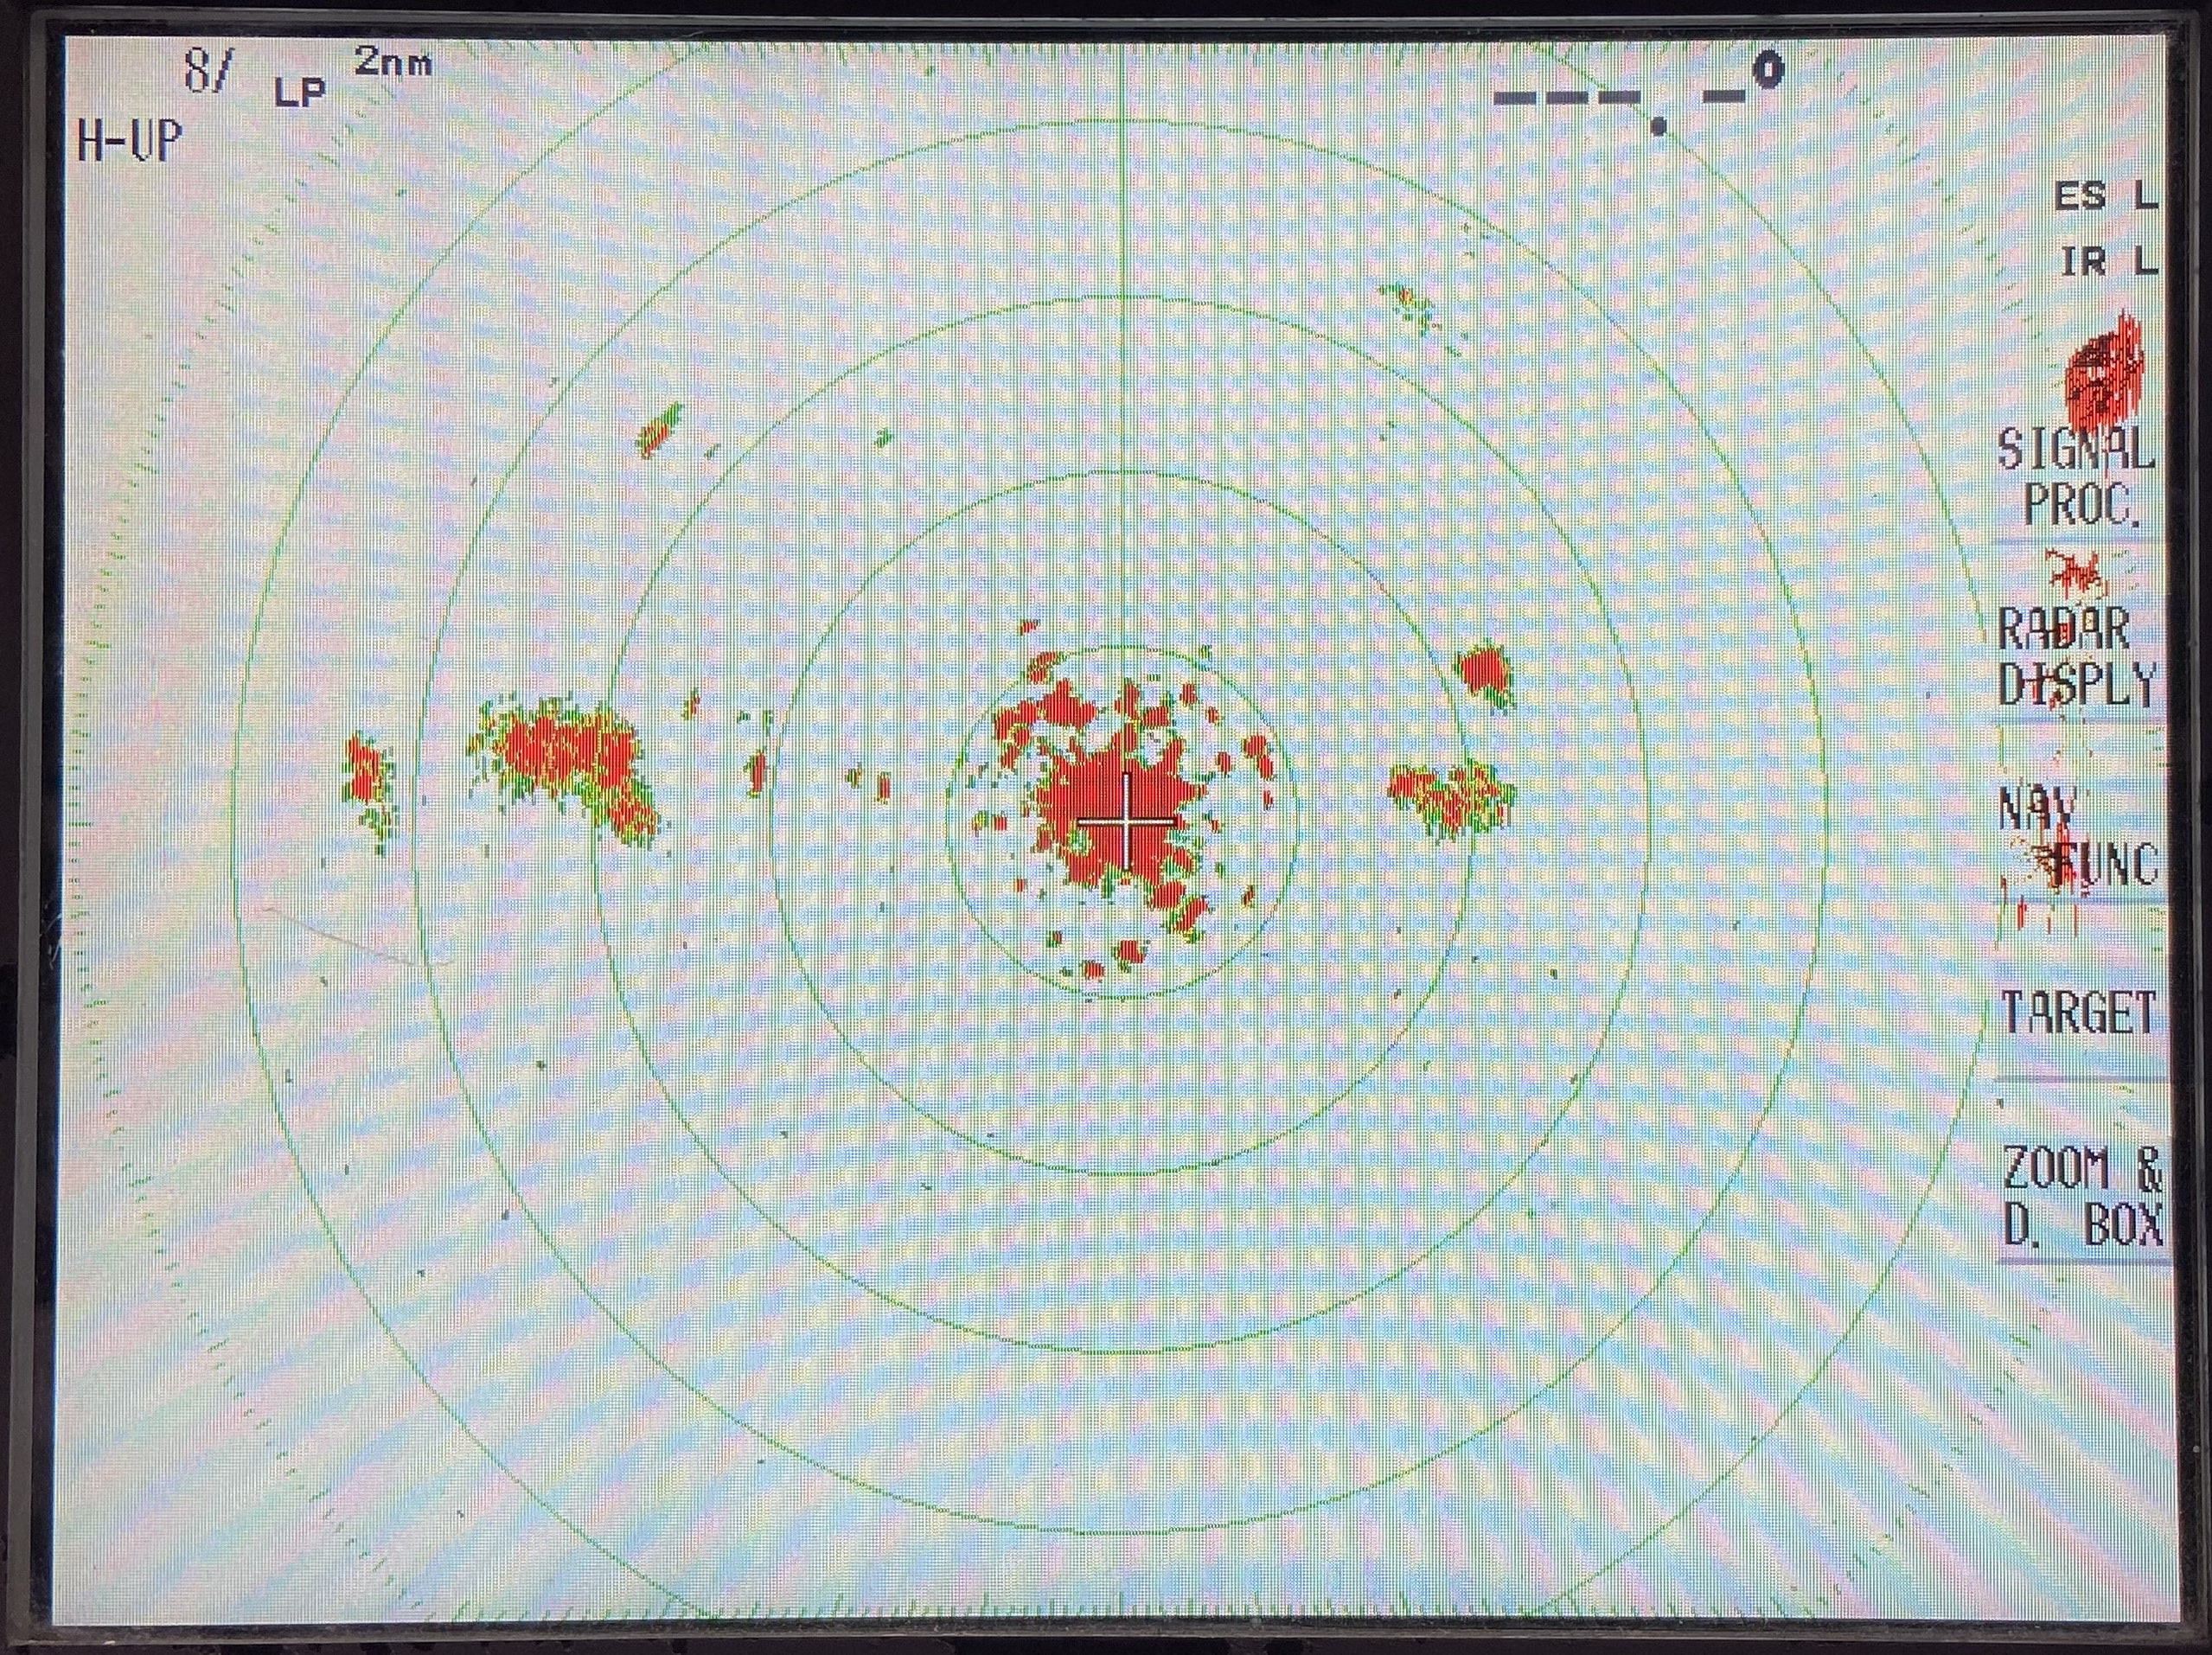The height and width of the screenshot is (1655, 2212).
Task: Click the small red echo upper right of center
Action: (1483, 668)
